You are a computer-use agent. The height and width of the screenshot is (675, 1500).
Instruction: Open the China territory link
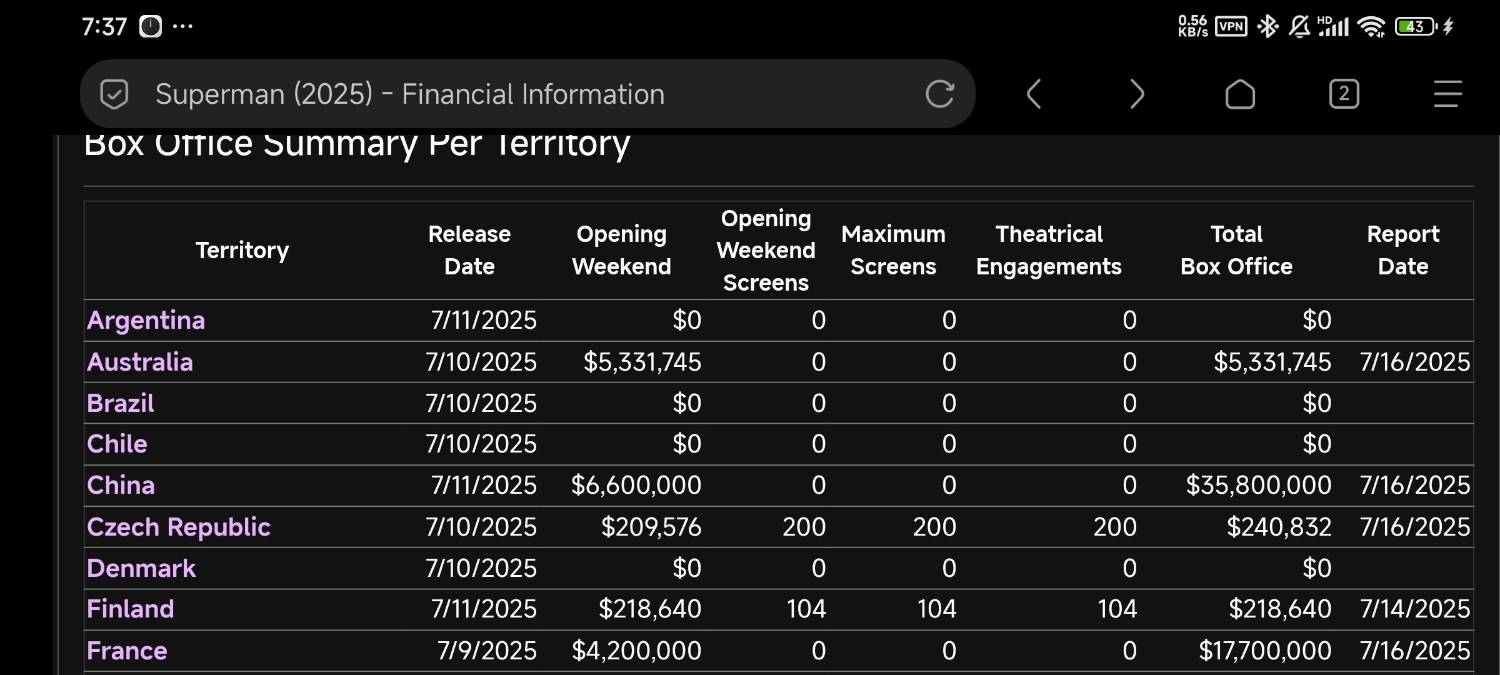[x=120, y=486]
